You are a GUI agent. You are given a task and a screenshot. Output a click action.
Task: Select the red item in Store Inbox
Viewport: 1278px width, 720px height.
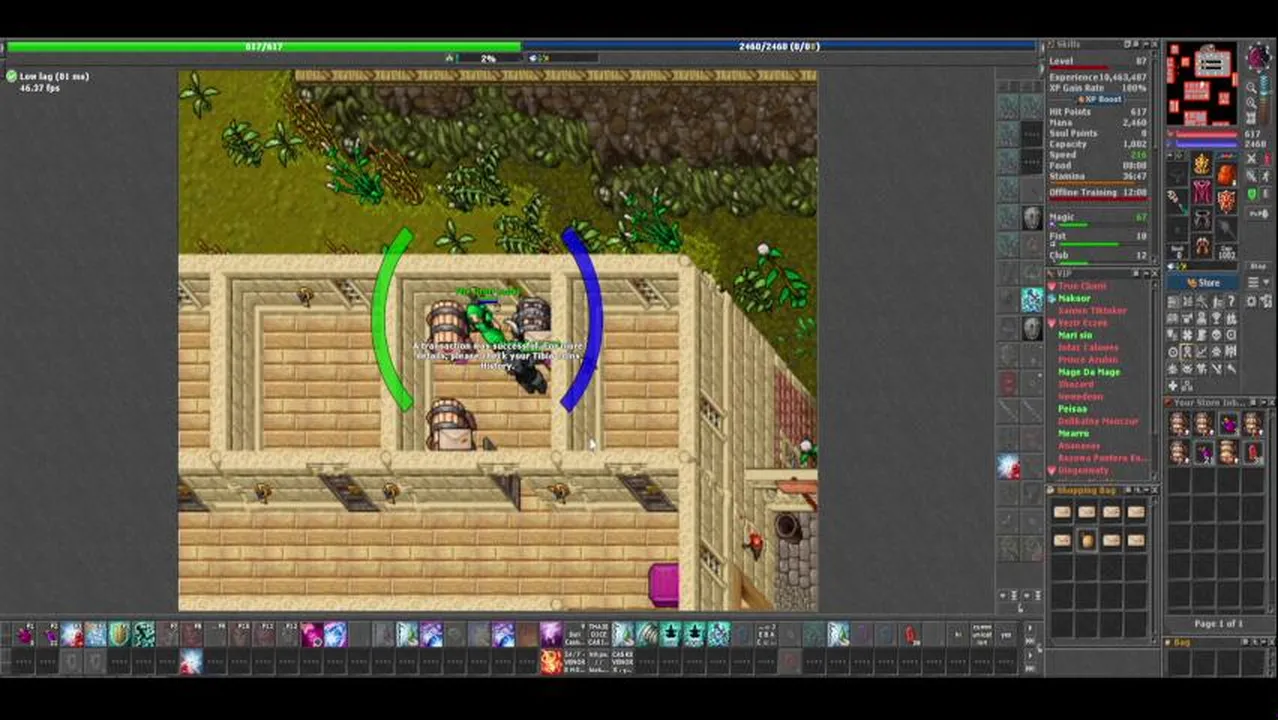1253,451
